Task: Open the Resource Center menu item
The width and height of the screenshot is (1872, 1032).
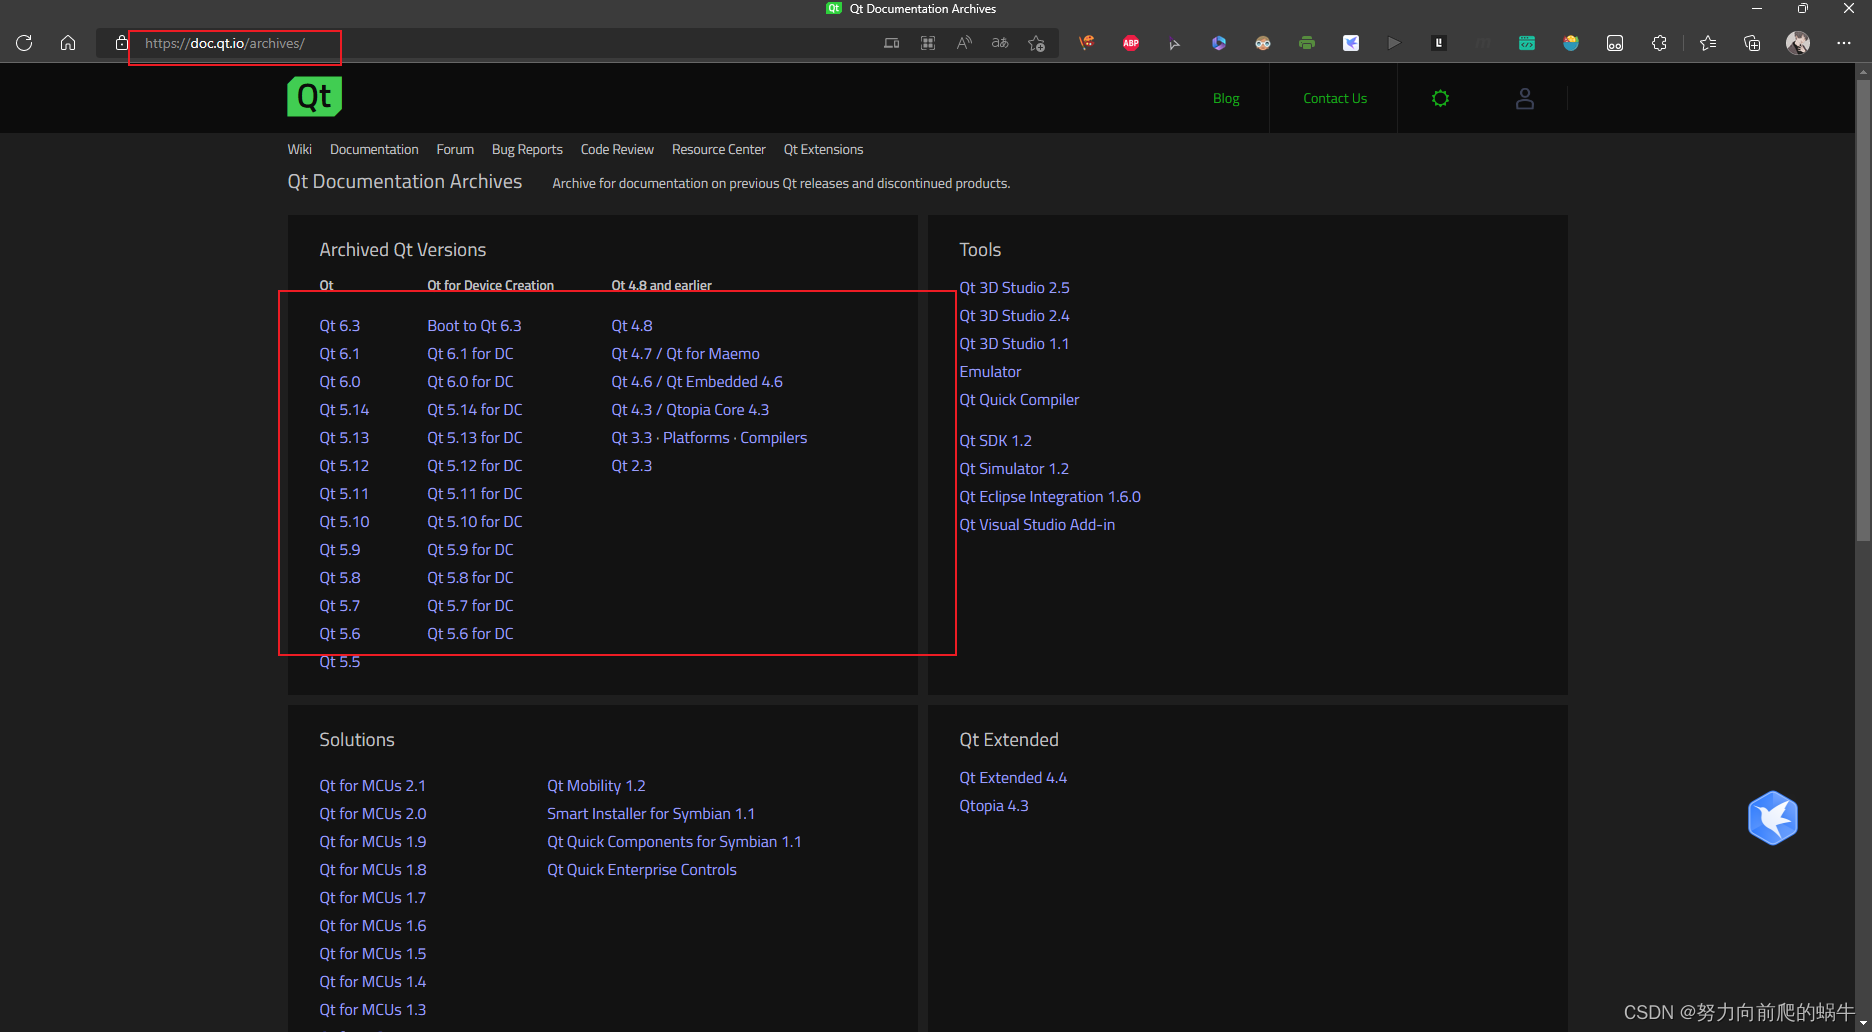Action: click(719, 149)
